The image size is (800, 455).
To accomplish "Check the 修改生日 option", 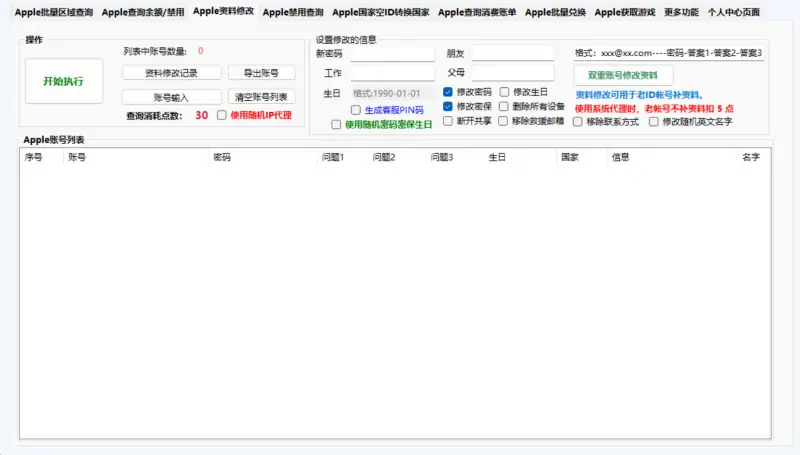I will point(505,92).
